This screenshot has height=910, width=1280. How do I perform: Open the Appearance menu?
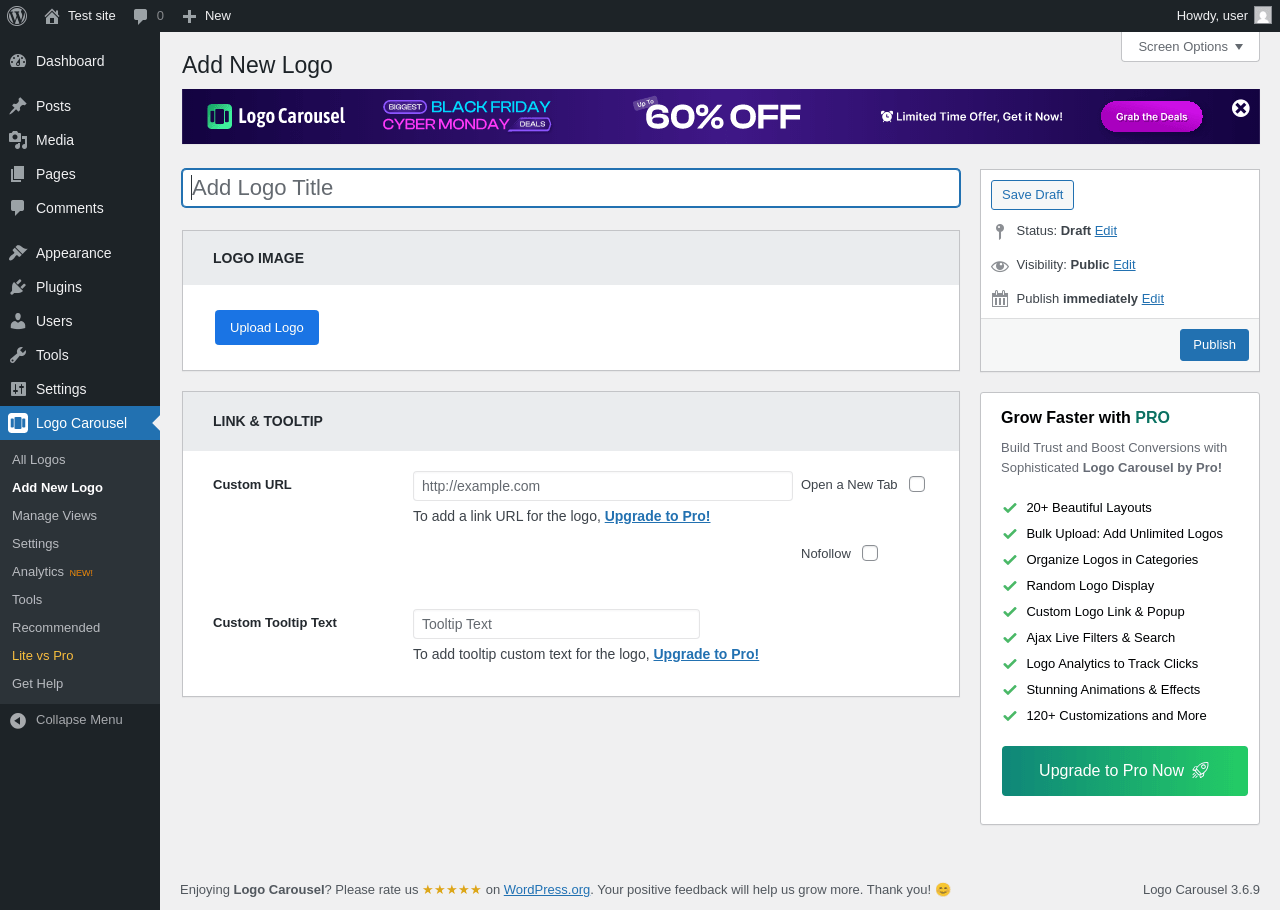pos(80,253)
